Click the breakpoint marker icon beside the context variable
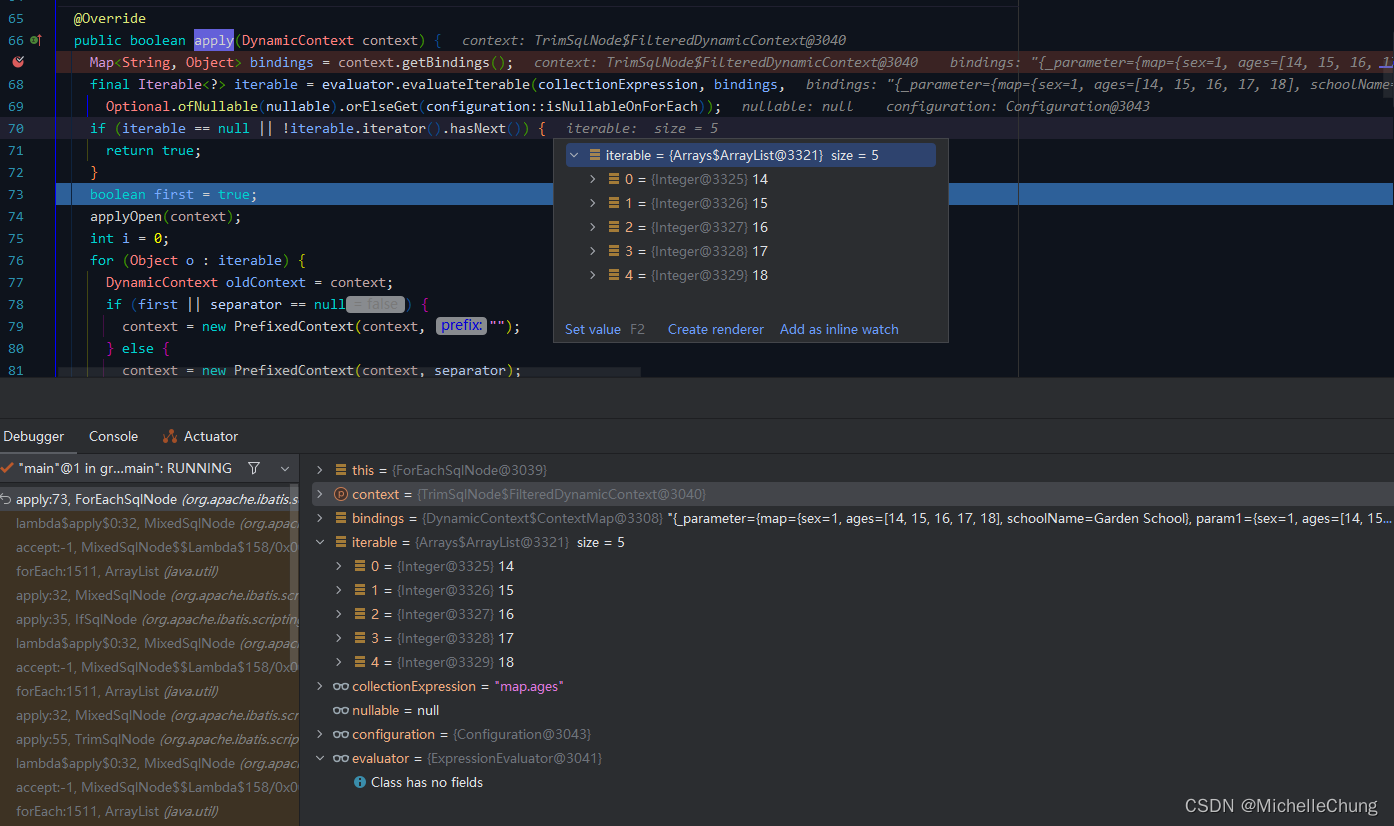 [340, 493]
